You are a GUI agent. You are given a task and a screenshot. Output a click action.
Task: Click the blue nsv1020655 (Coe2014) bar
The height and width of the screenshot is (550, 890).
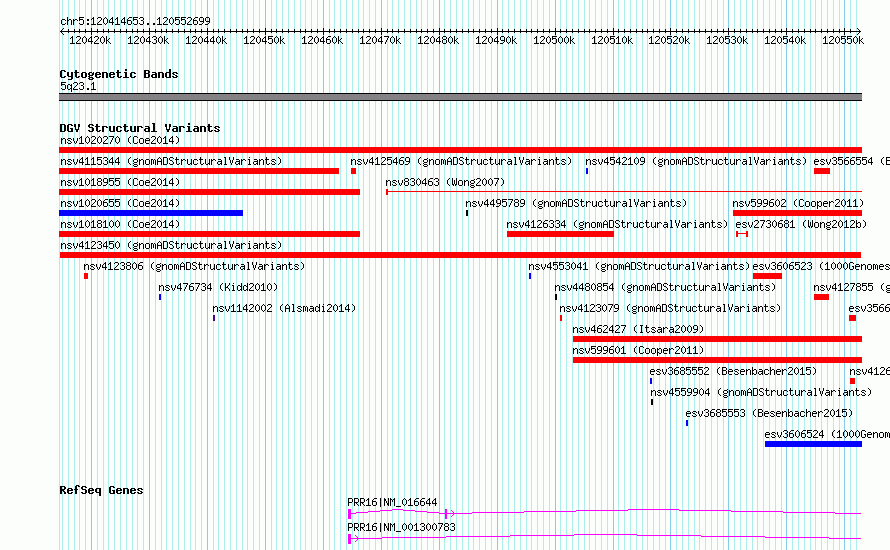click(151, 213)
